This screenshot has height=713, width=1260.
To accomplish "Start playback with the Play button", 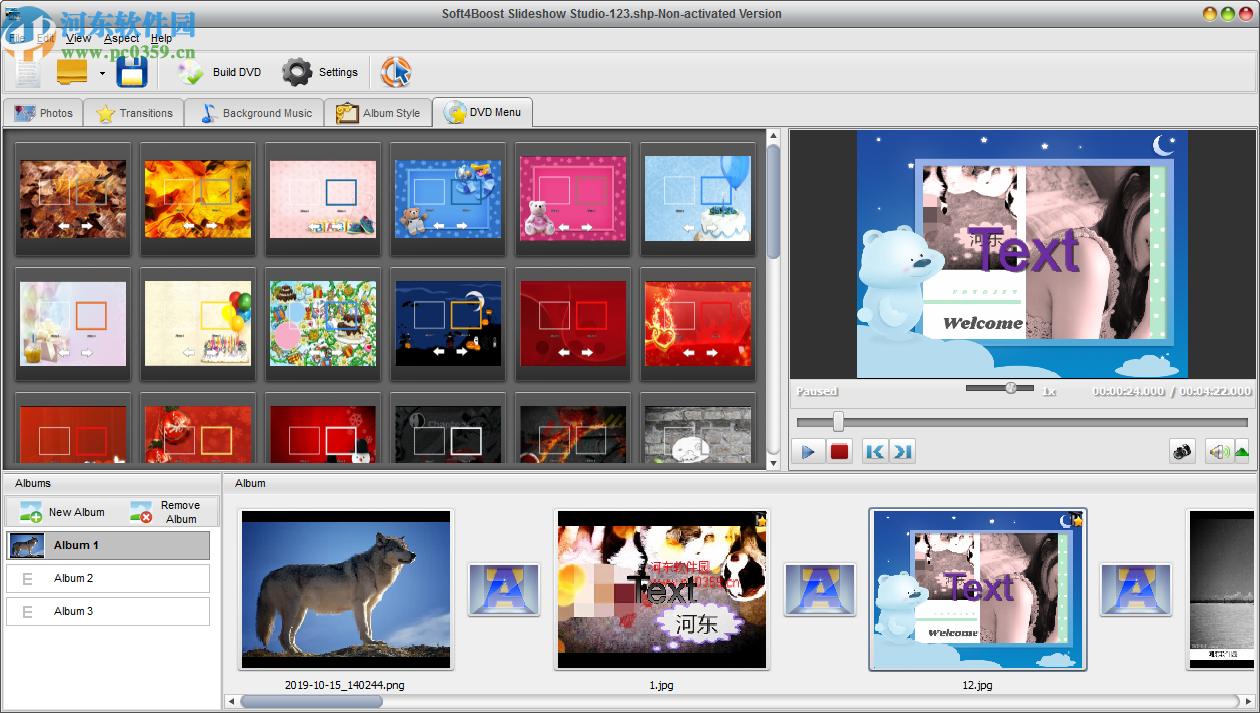I will pyautogui.click(x=808, y=451).
